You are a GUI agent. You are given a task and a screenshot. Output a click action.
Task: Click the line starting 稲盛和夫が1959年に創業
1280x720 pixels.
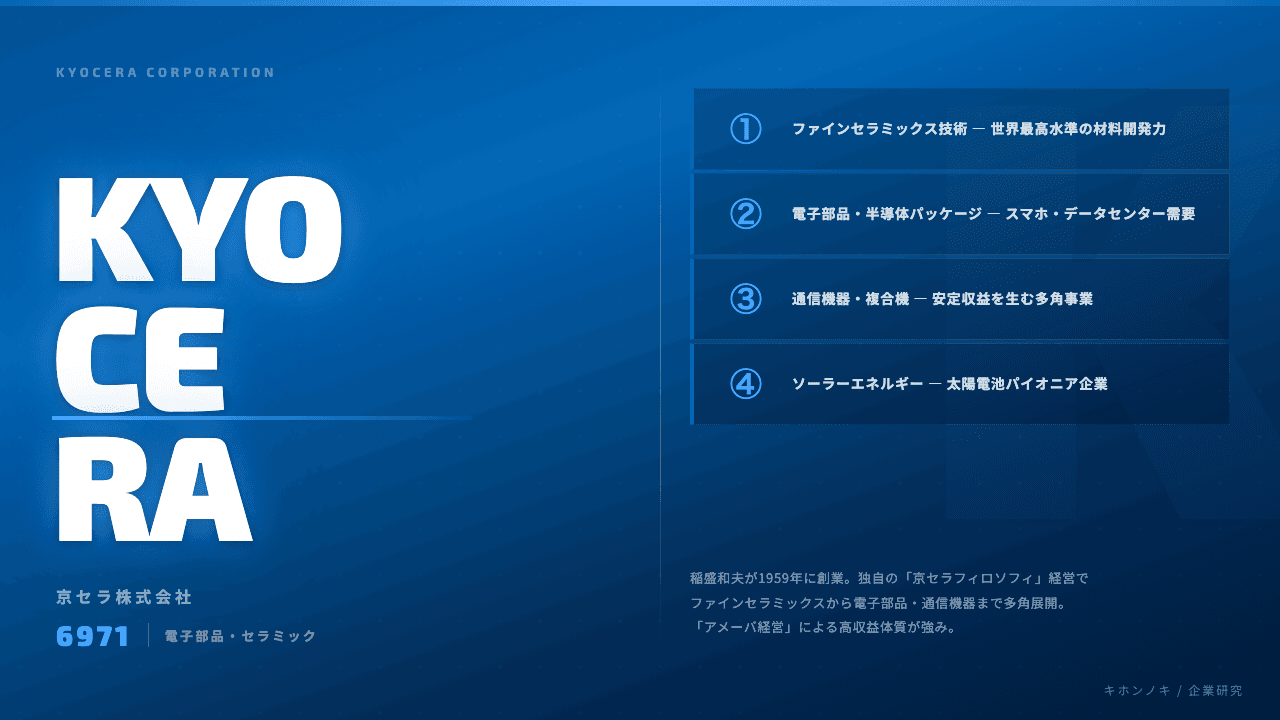point(889,578)
